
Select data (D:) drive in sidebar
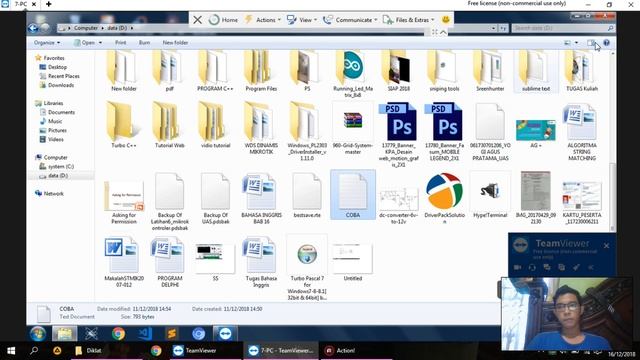[53, 176]
